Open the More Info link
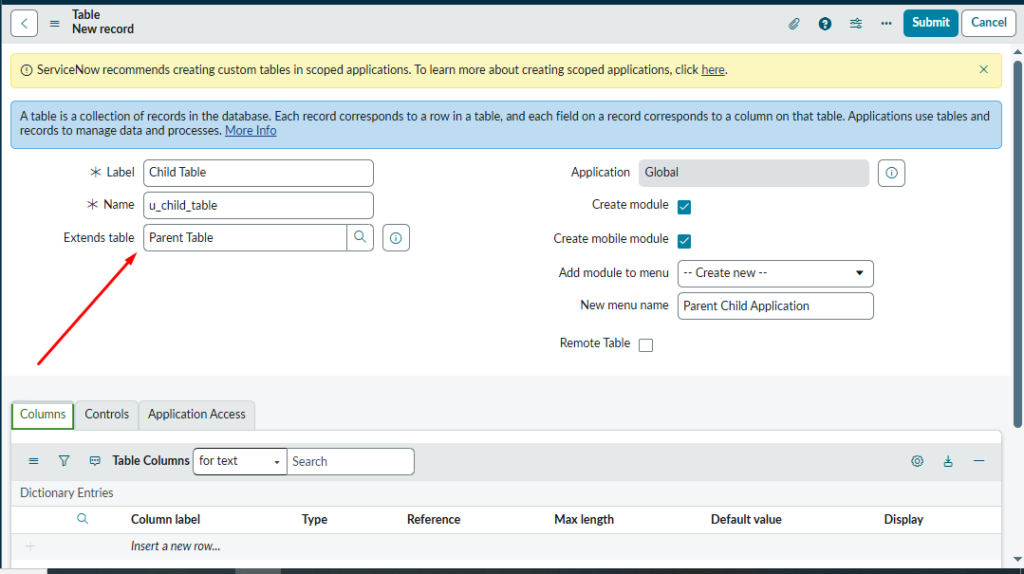This screenshot has height=574, width=1024. point(250,131)
